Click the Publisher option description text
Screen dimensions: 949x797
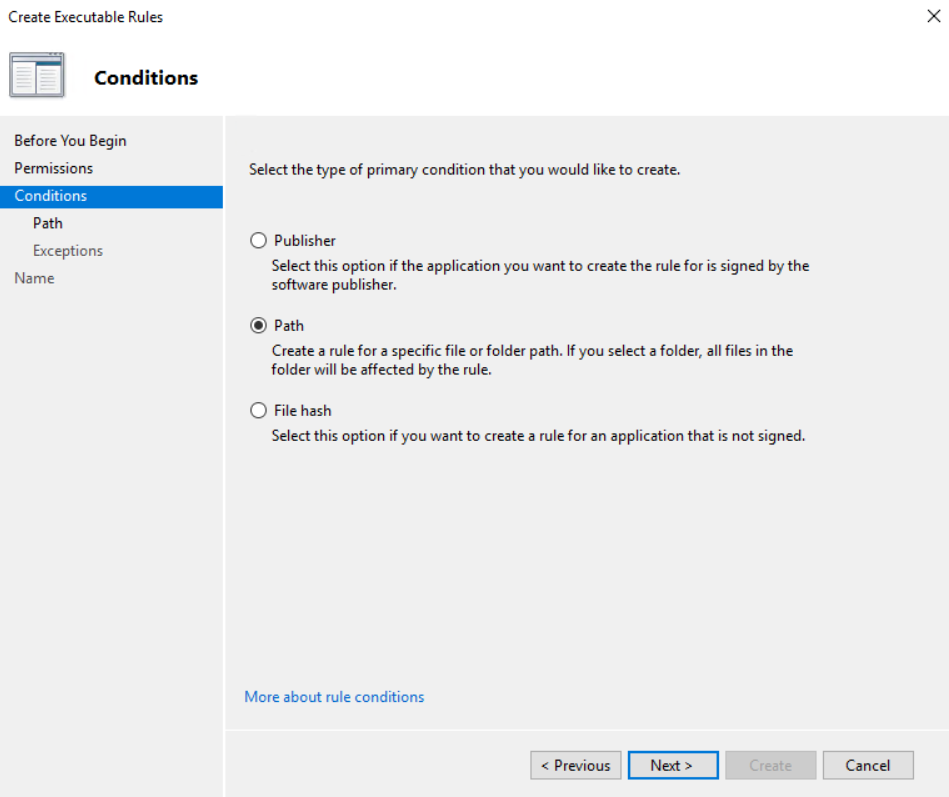(x=540, y=275)
